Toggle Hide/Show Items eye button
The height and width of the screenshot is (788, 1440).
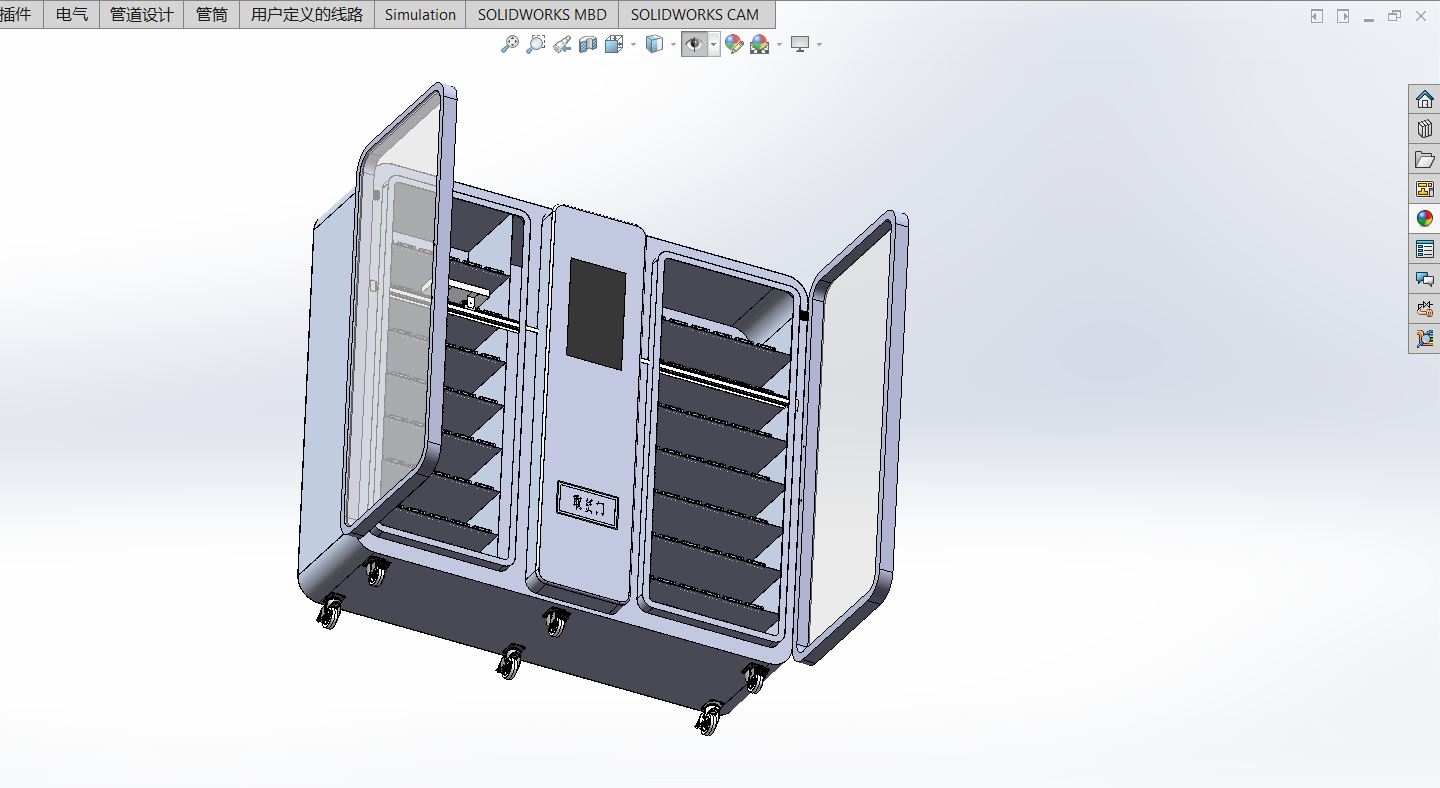(695, 44)
